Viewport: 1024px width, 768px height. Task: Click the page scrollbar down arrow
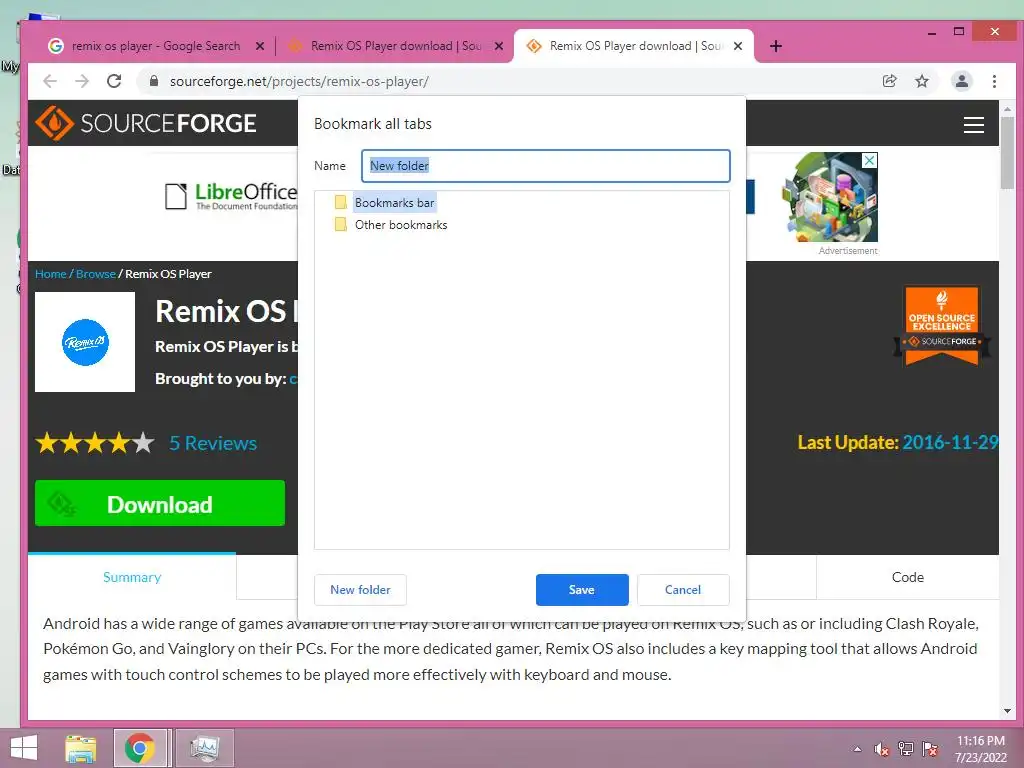(1007, 711)
